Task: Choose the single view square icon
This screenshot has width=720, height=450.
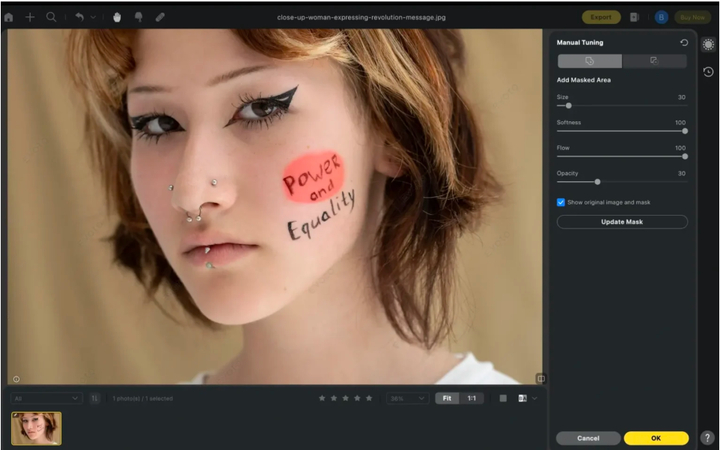Action: (503, 398)
